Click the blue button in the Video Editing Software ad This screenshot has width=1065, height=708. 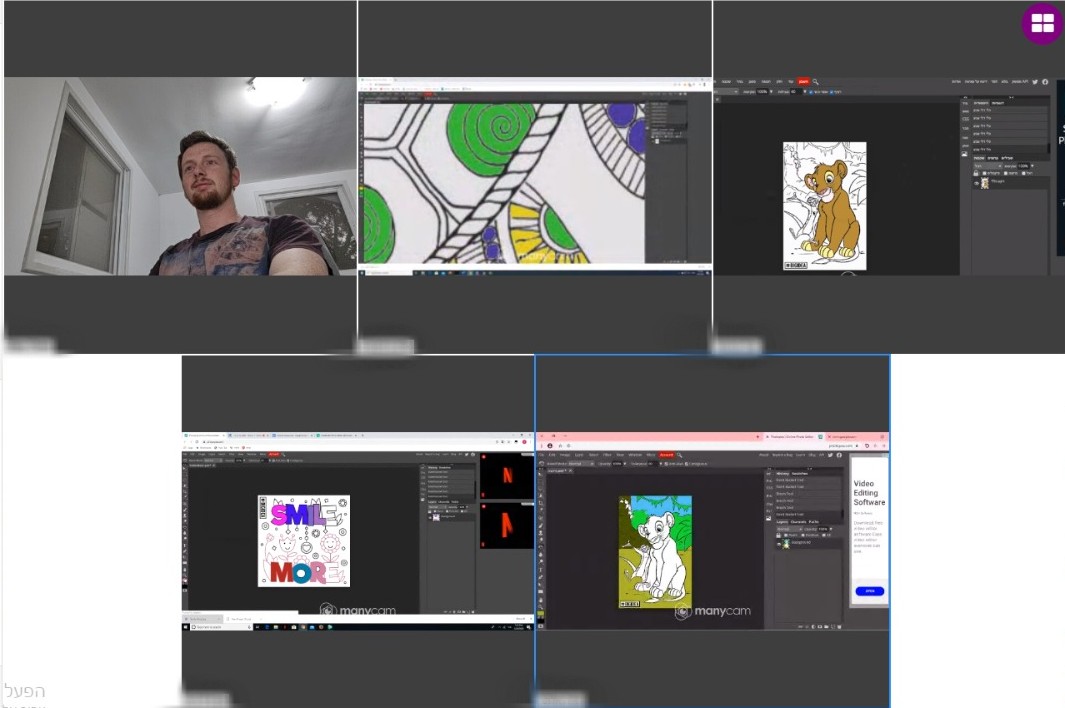[868, 591]
